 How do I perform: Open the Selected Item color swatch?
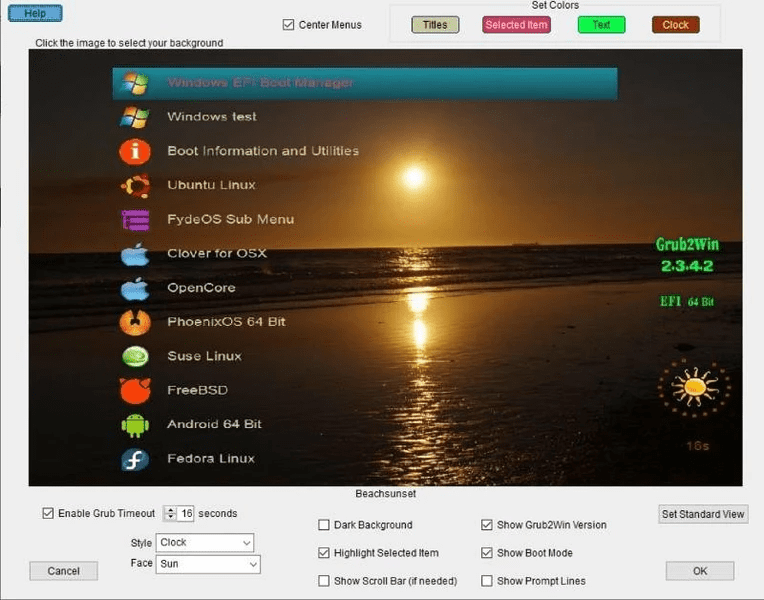pos(516,25)
